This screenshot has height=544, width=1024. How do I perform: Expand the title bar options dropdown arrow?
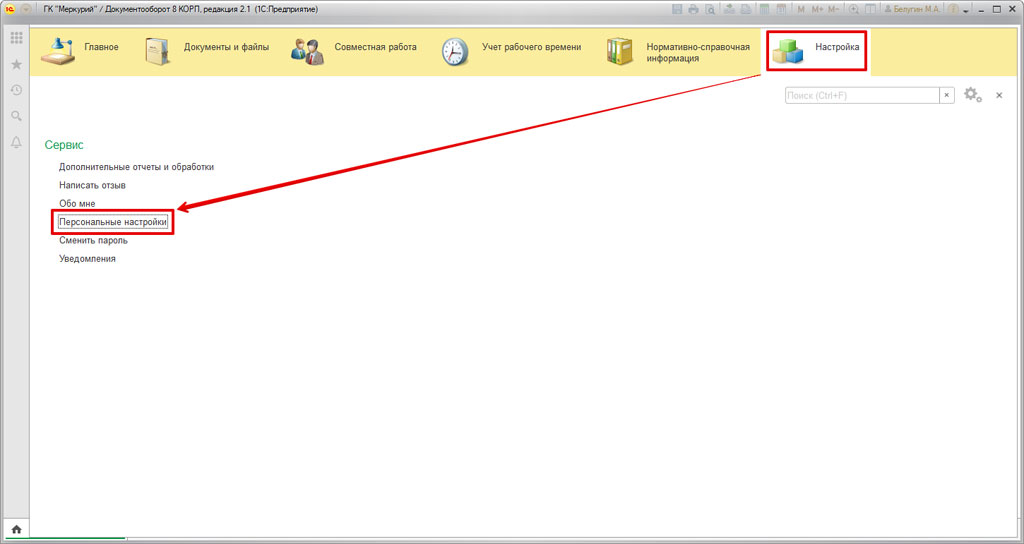coord(967,9)
